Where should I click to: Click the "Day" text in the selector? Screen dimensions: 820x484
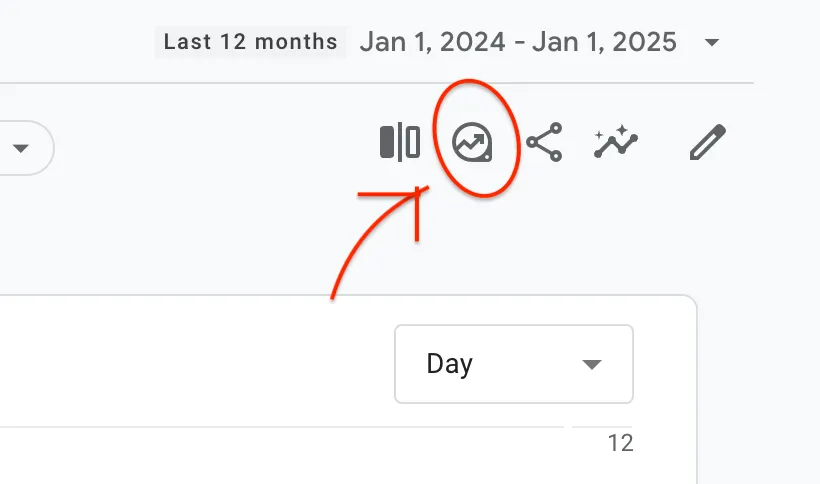[449, 364]
